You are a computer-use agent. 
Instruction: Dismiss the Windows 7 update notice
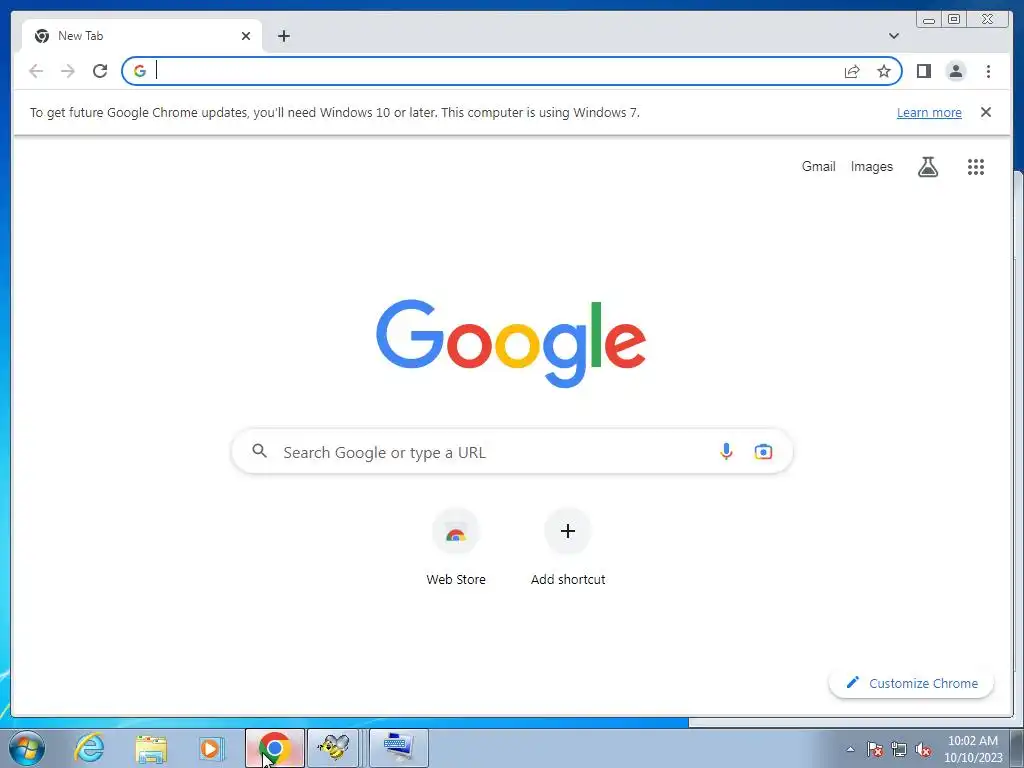986,112
